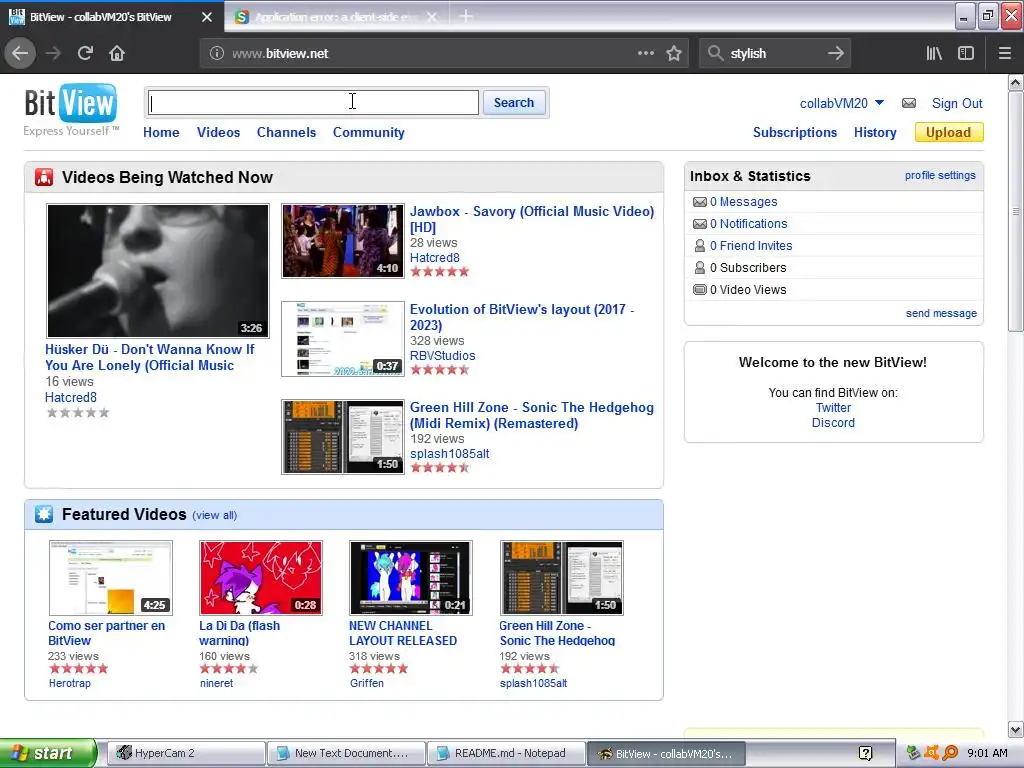The image size is (1024, 768).
Task: Open the Twitter link
Action: pyautogui.click(x=833, y=408)
